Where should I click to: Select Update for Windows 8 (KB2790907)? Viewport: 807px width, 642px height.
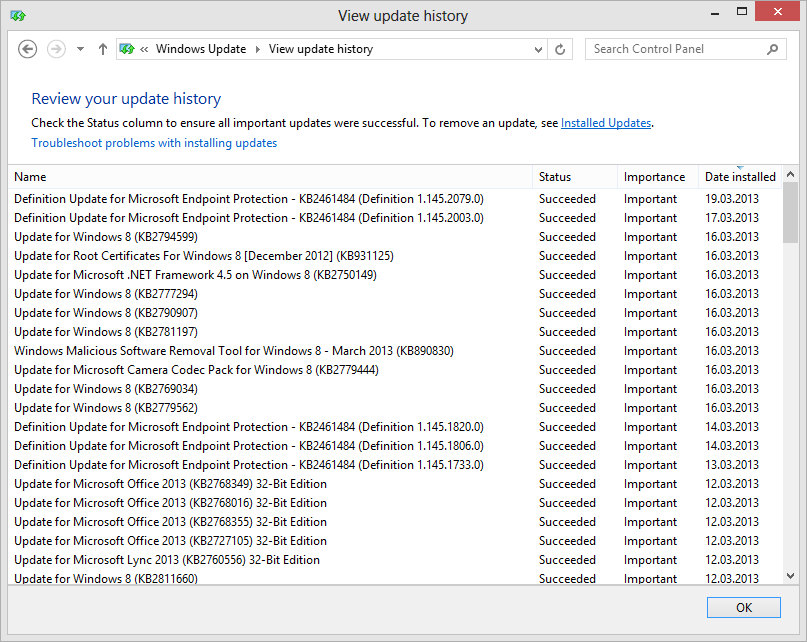(395, 314)
